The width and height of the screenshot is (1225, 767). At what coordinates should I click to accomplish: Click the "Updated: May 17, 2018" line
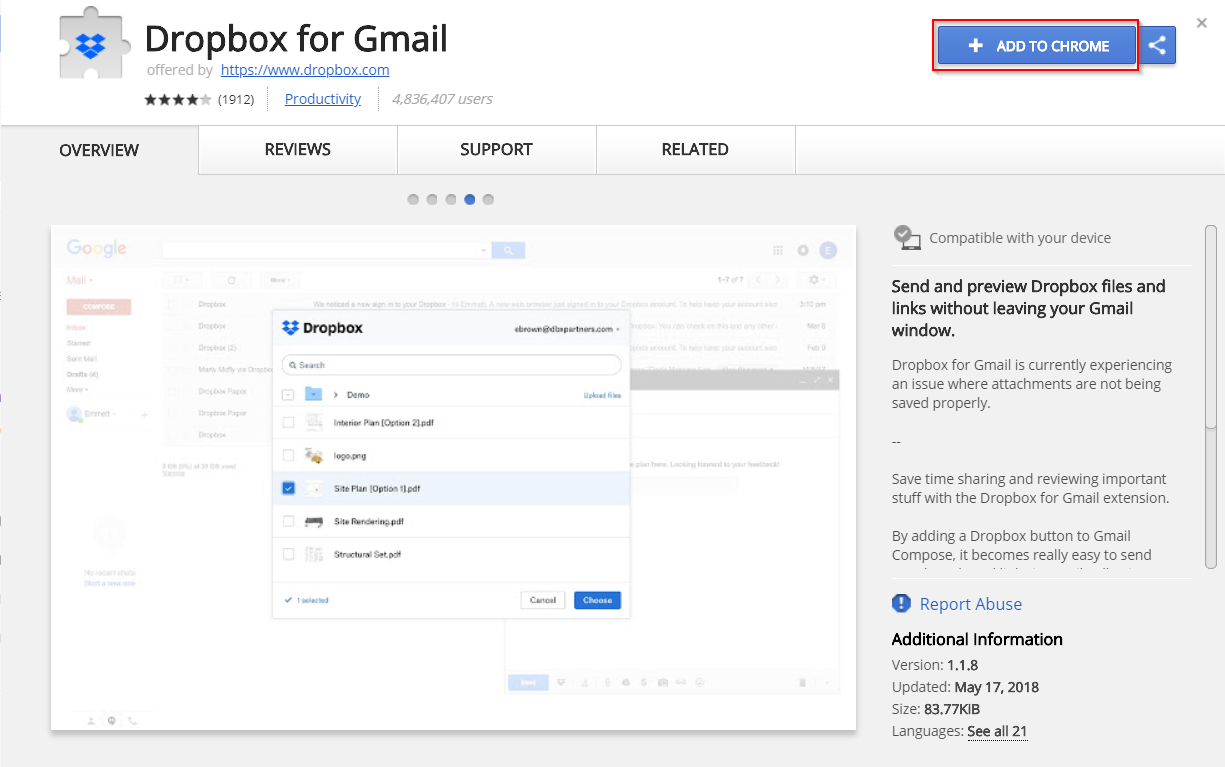click(965, 687)
